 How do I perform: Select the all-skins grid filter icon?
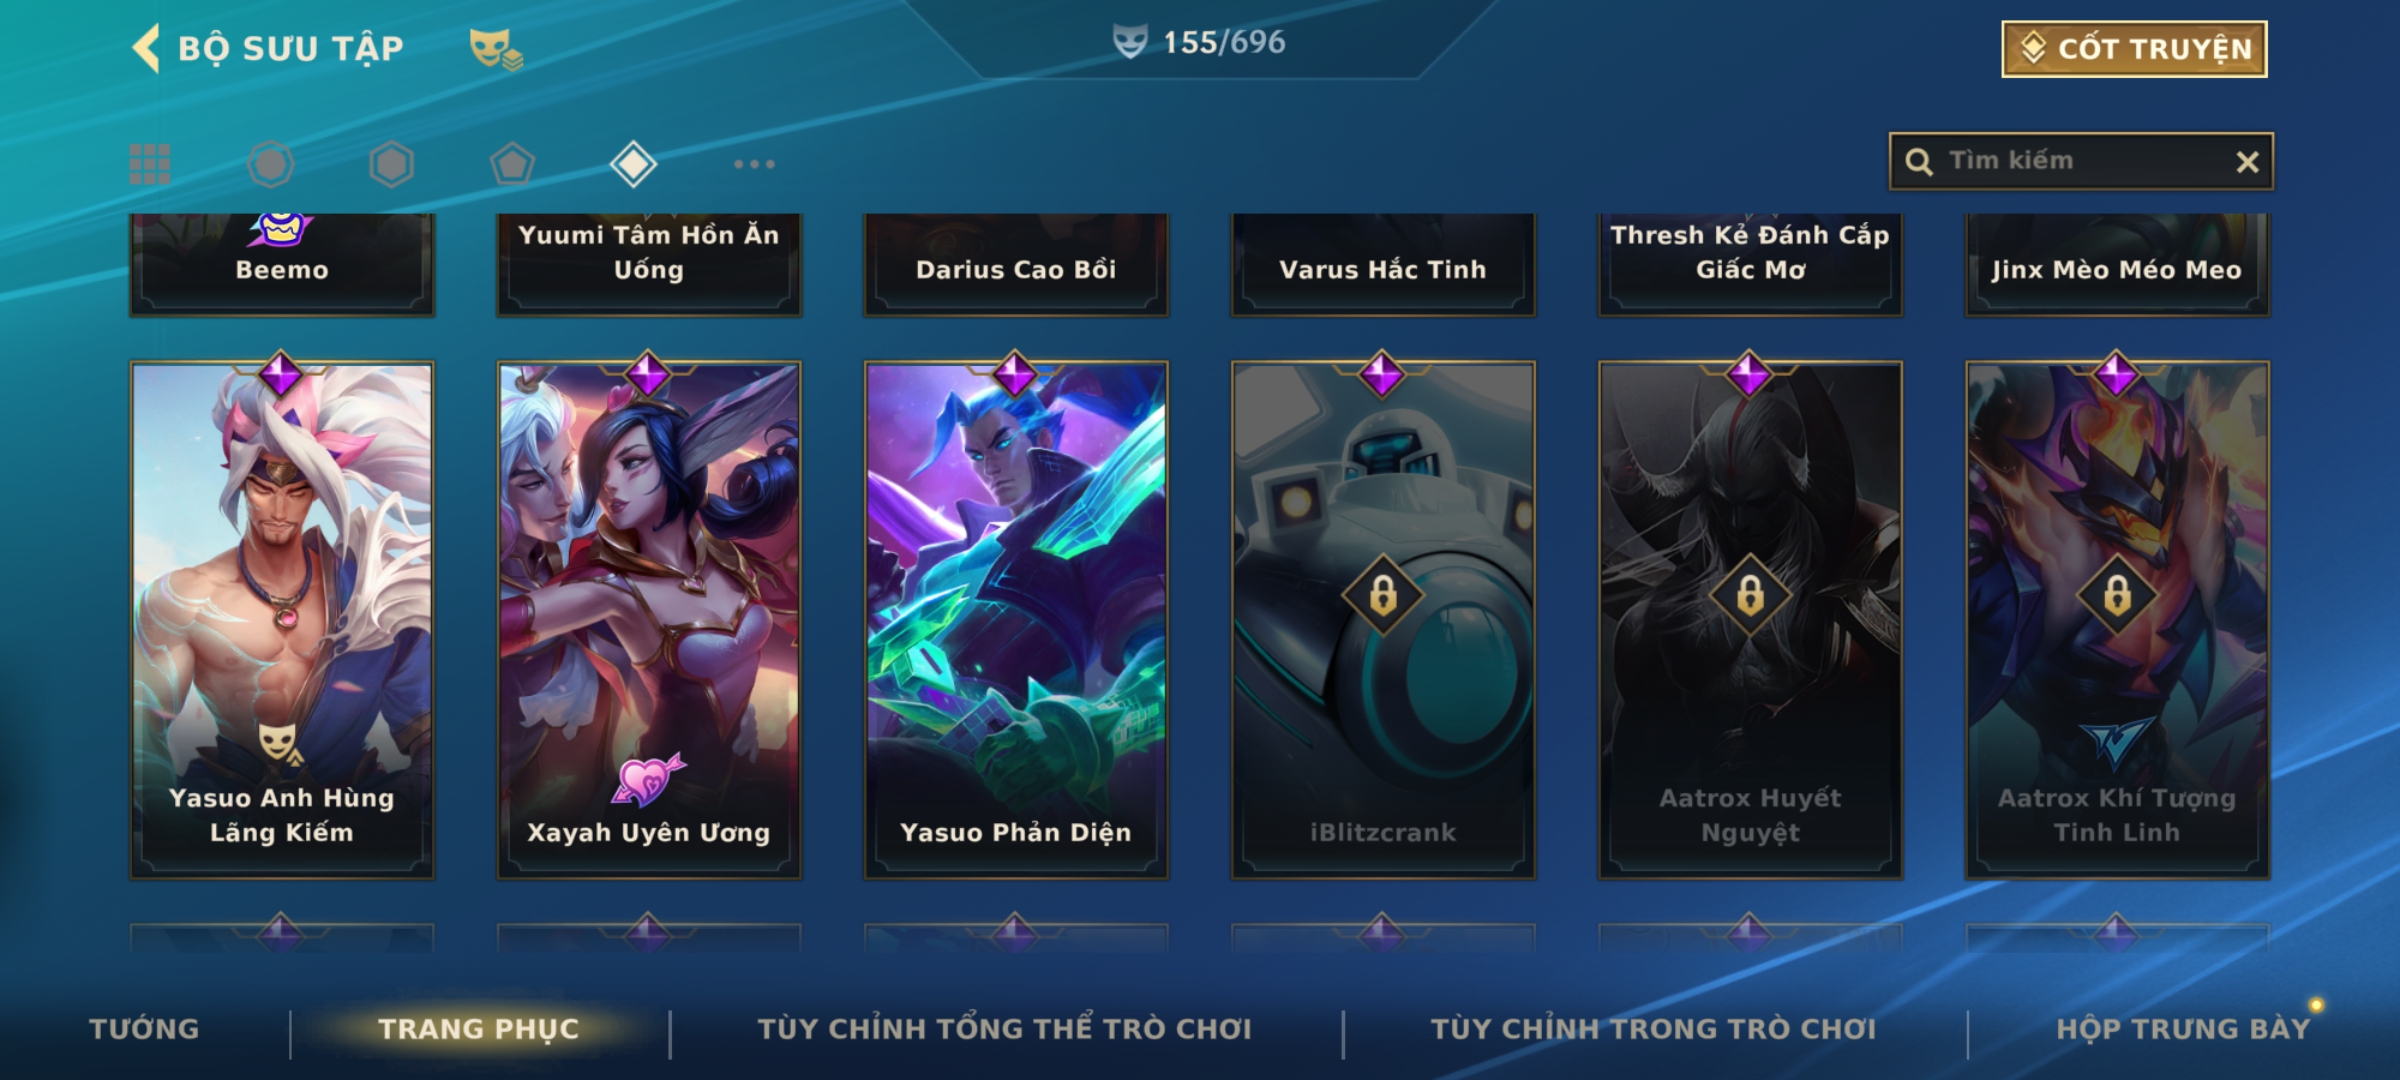[x=150, y=164]
